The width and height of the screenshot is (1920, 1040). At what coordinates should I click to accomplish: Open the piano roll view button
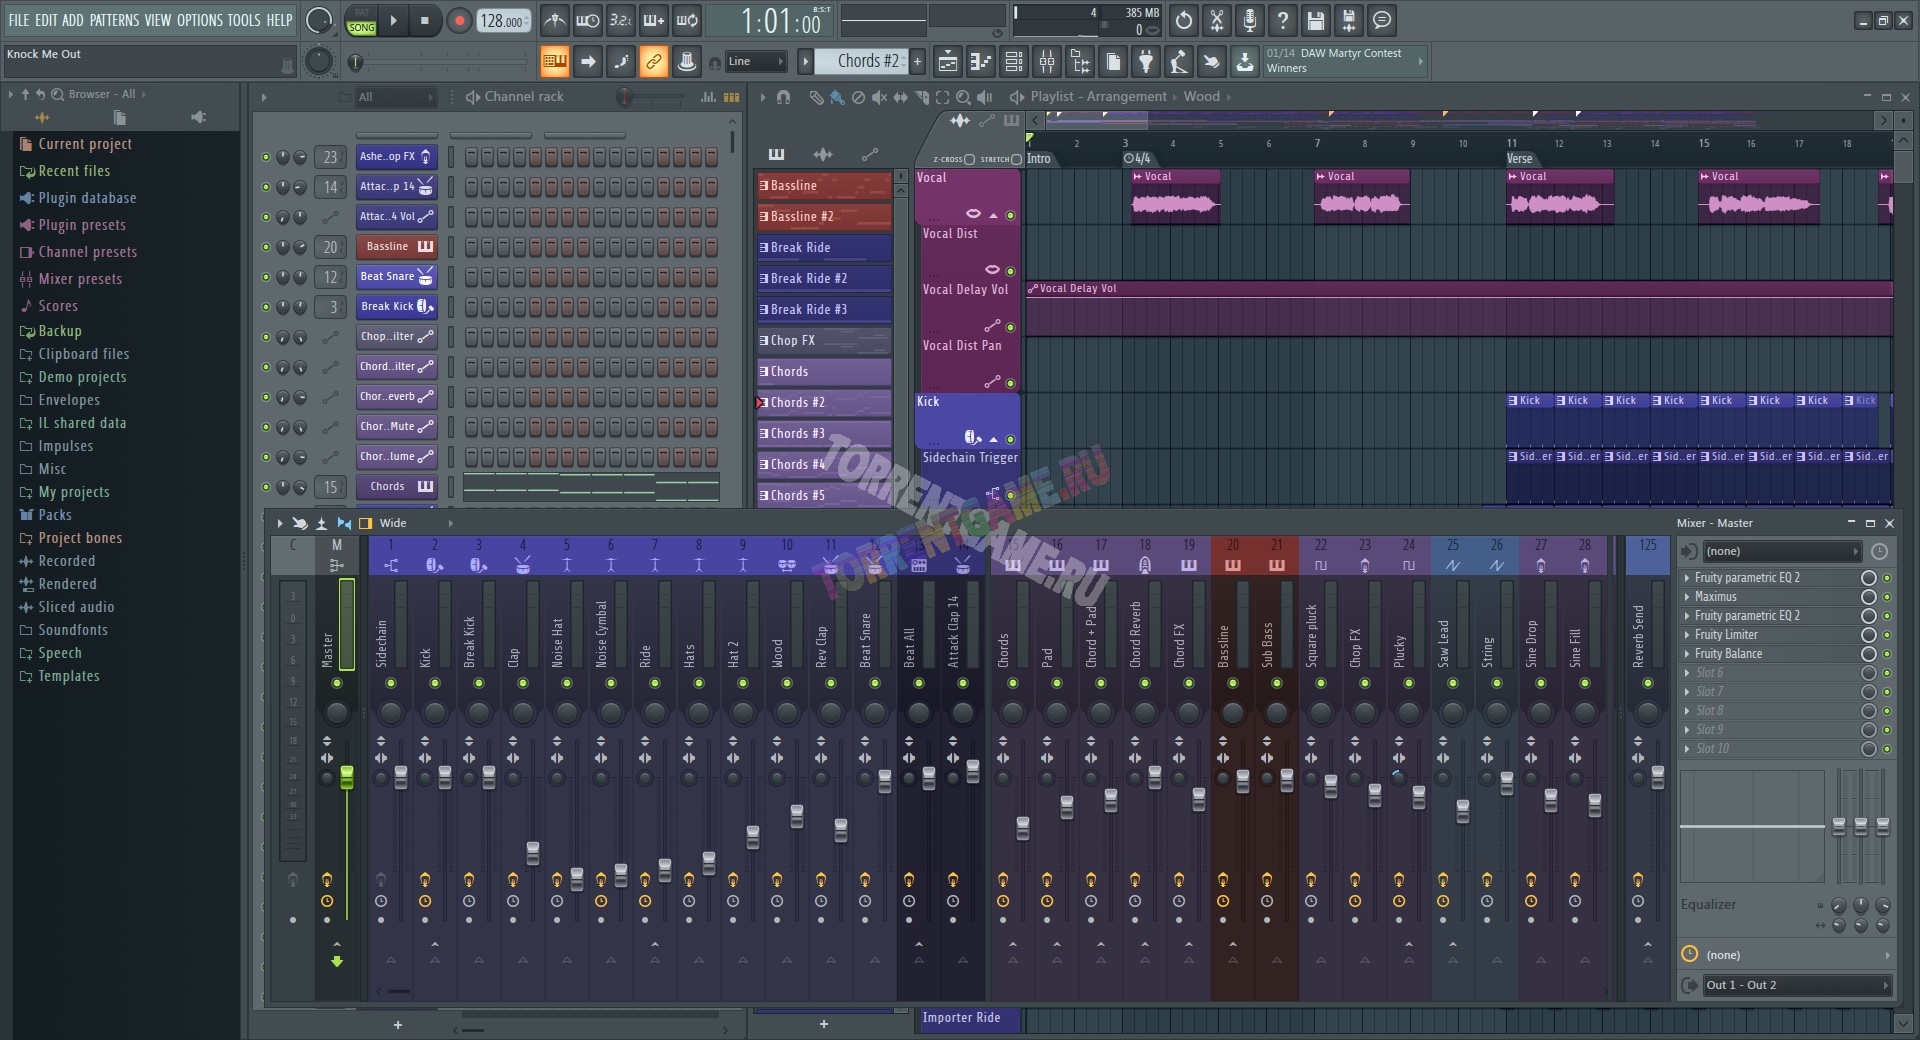tap(981, 62)
